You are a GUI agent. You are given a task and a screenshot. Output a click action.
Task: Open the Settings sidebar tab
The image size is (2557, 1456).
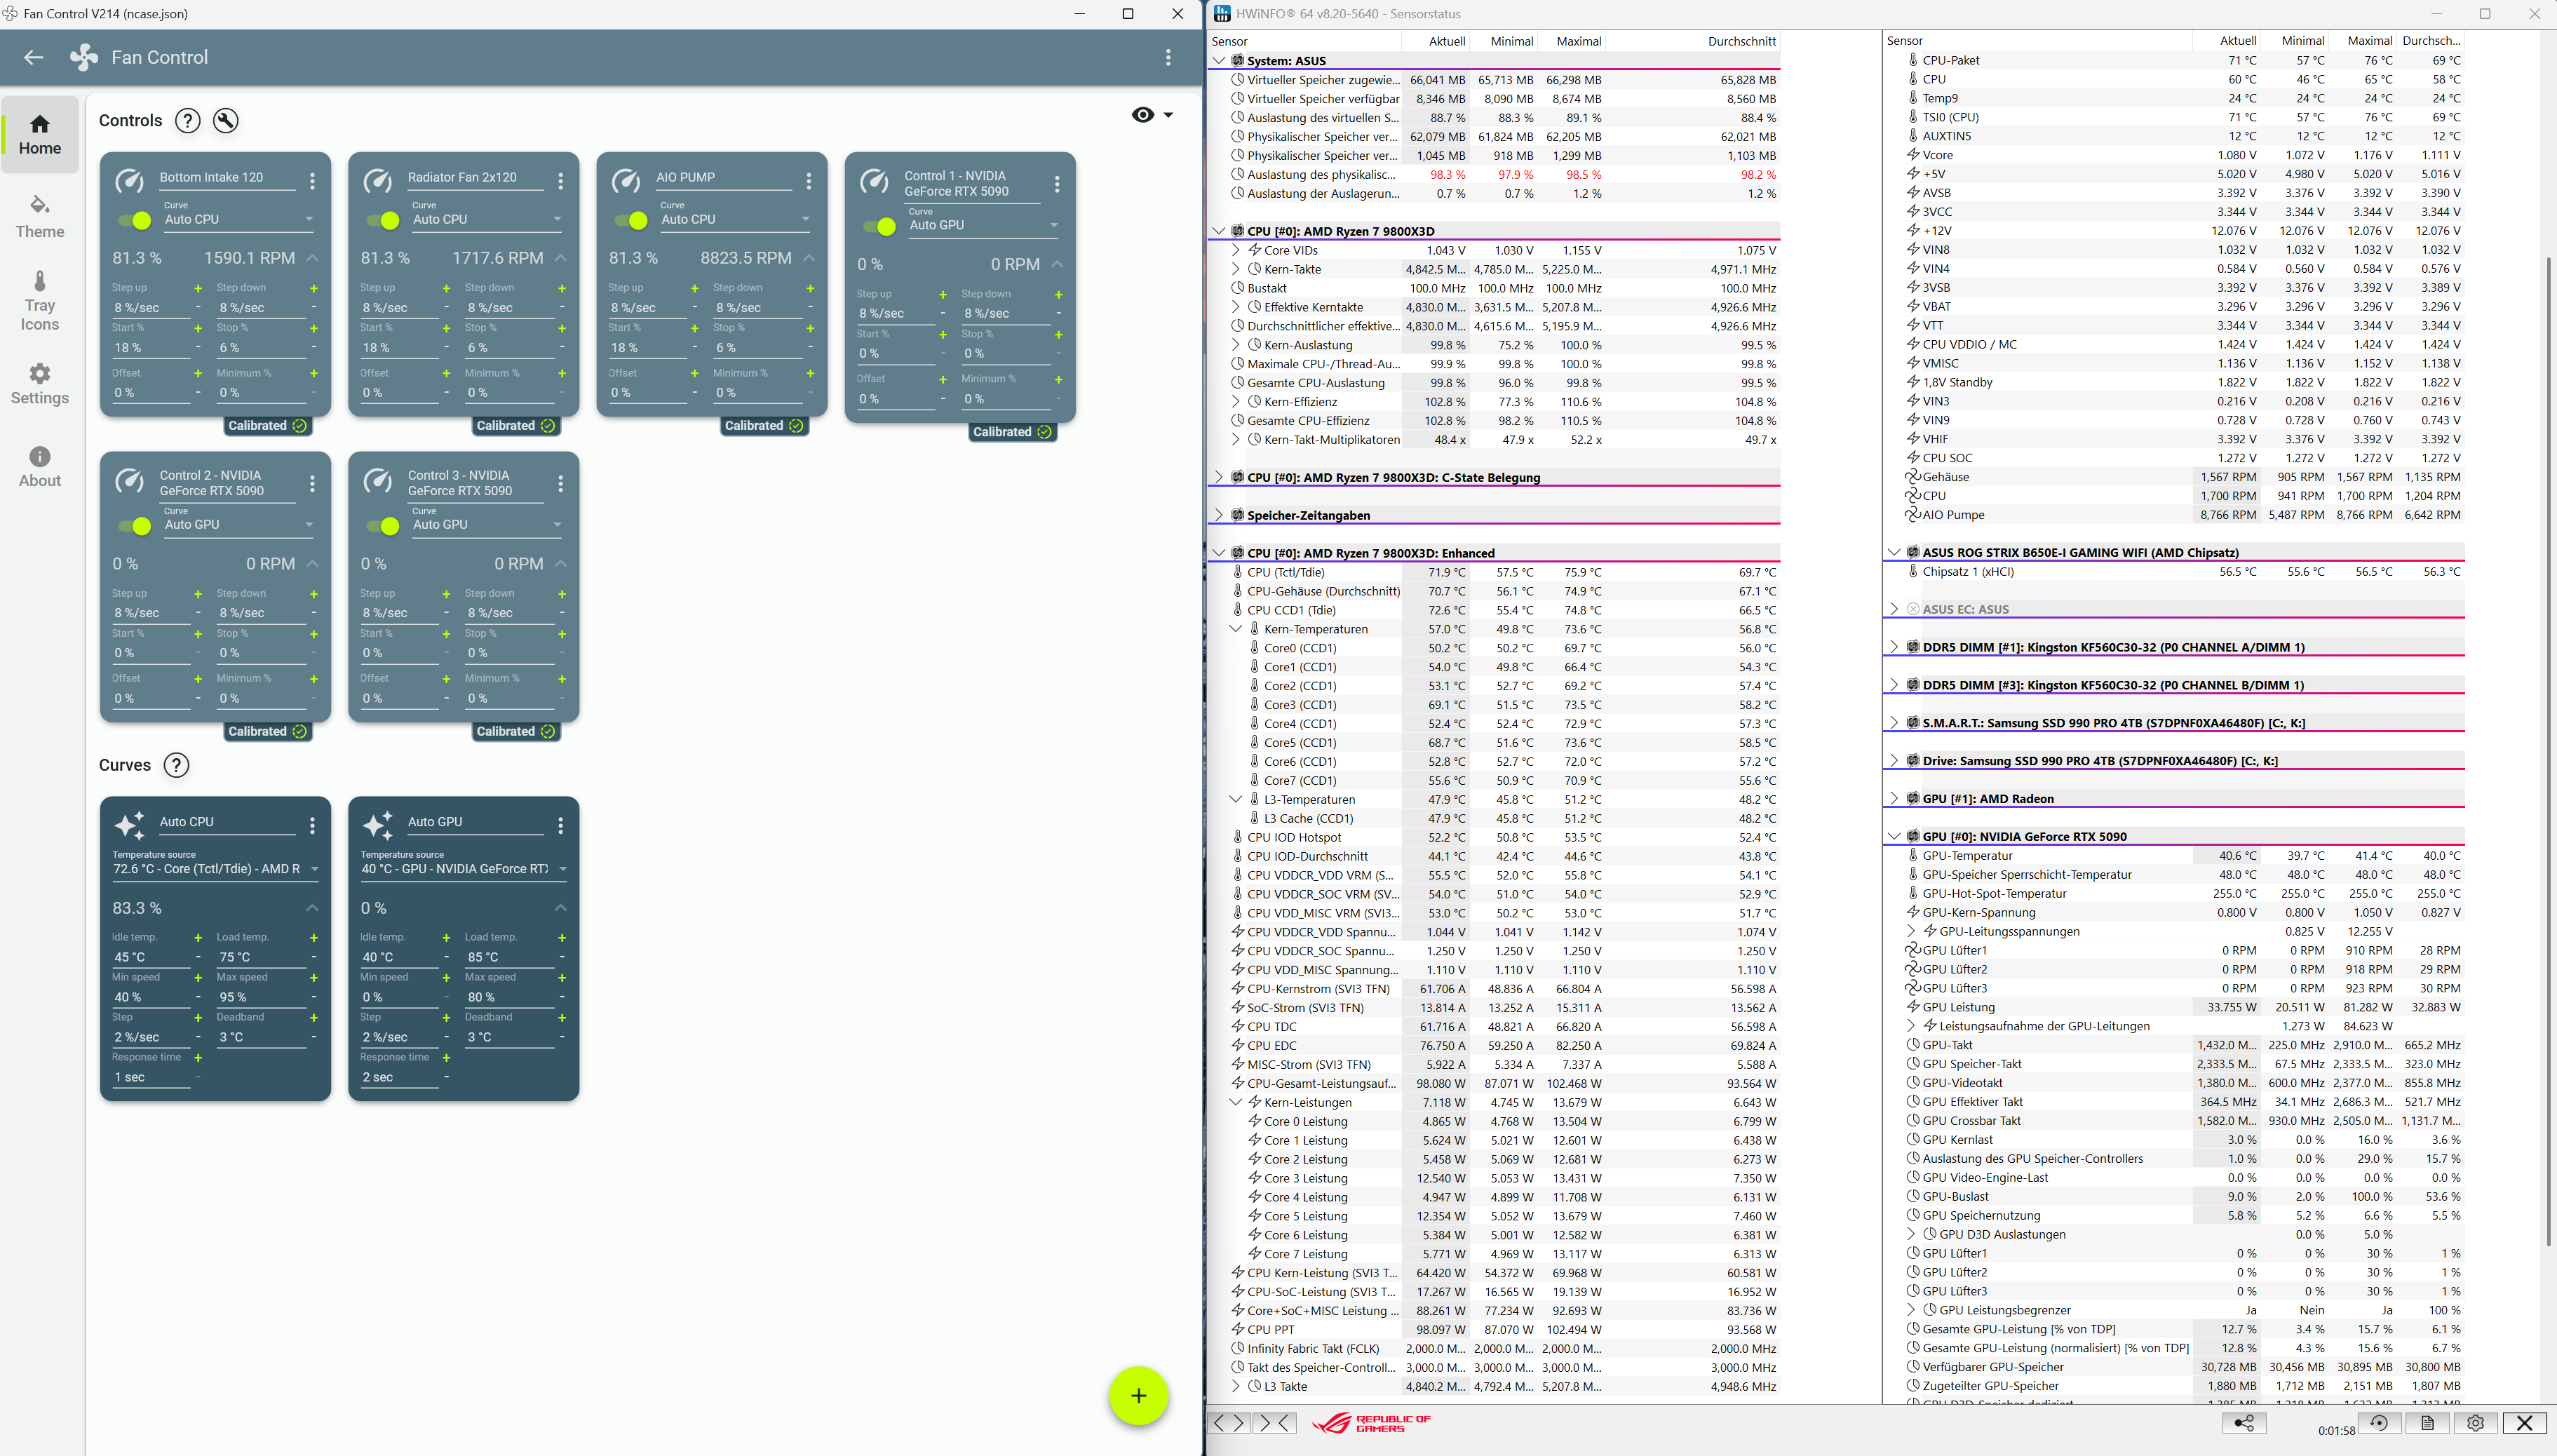click(40, 383)
